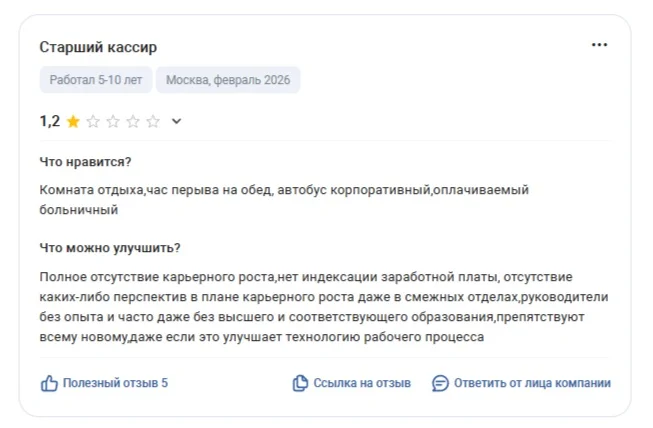Click the Что можно улучшить? heading
The height and width of the screenshot is (428, 653).
click(110, 248)
